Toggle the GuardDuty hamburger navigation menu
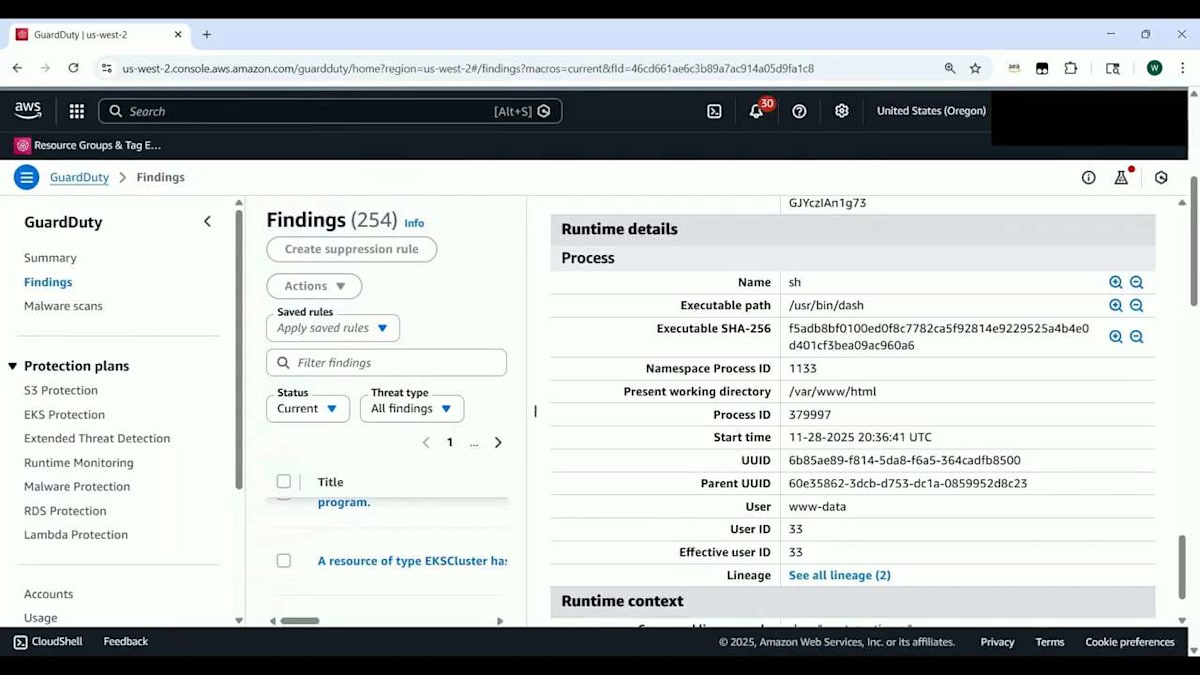This screenshot has height=675, width=1200. [27, 177]
